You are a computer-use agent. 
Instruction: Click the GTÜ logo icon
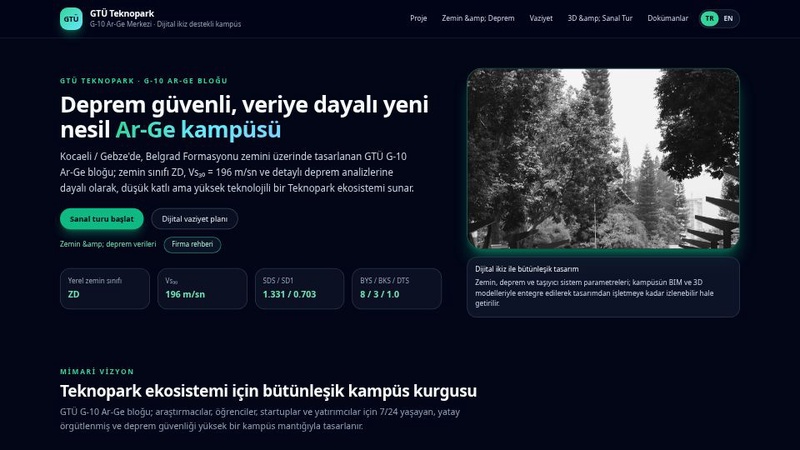(x=71, y=19)
